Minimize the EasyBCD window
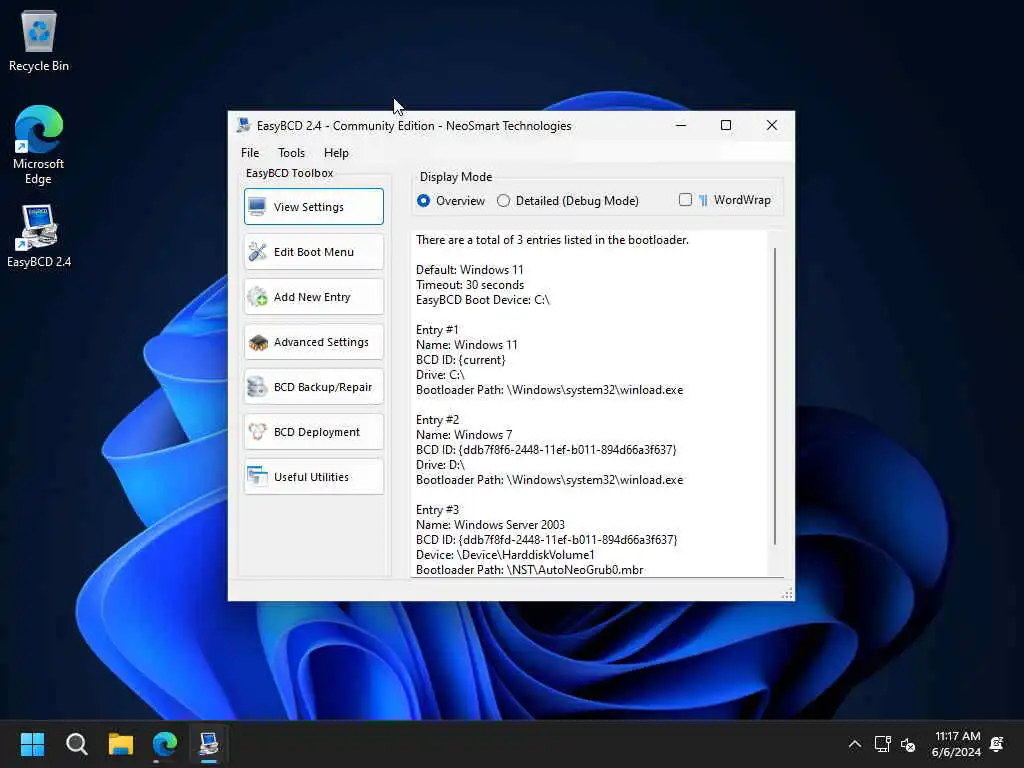The height and width of the screenshot is (768, 1024). click(x=680, y=125)
